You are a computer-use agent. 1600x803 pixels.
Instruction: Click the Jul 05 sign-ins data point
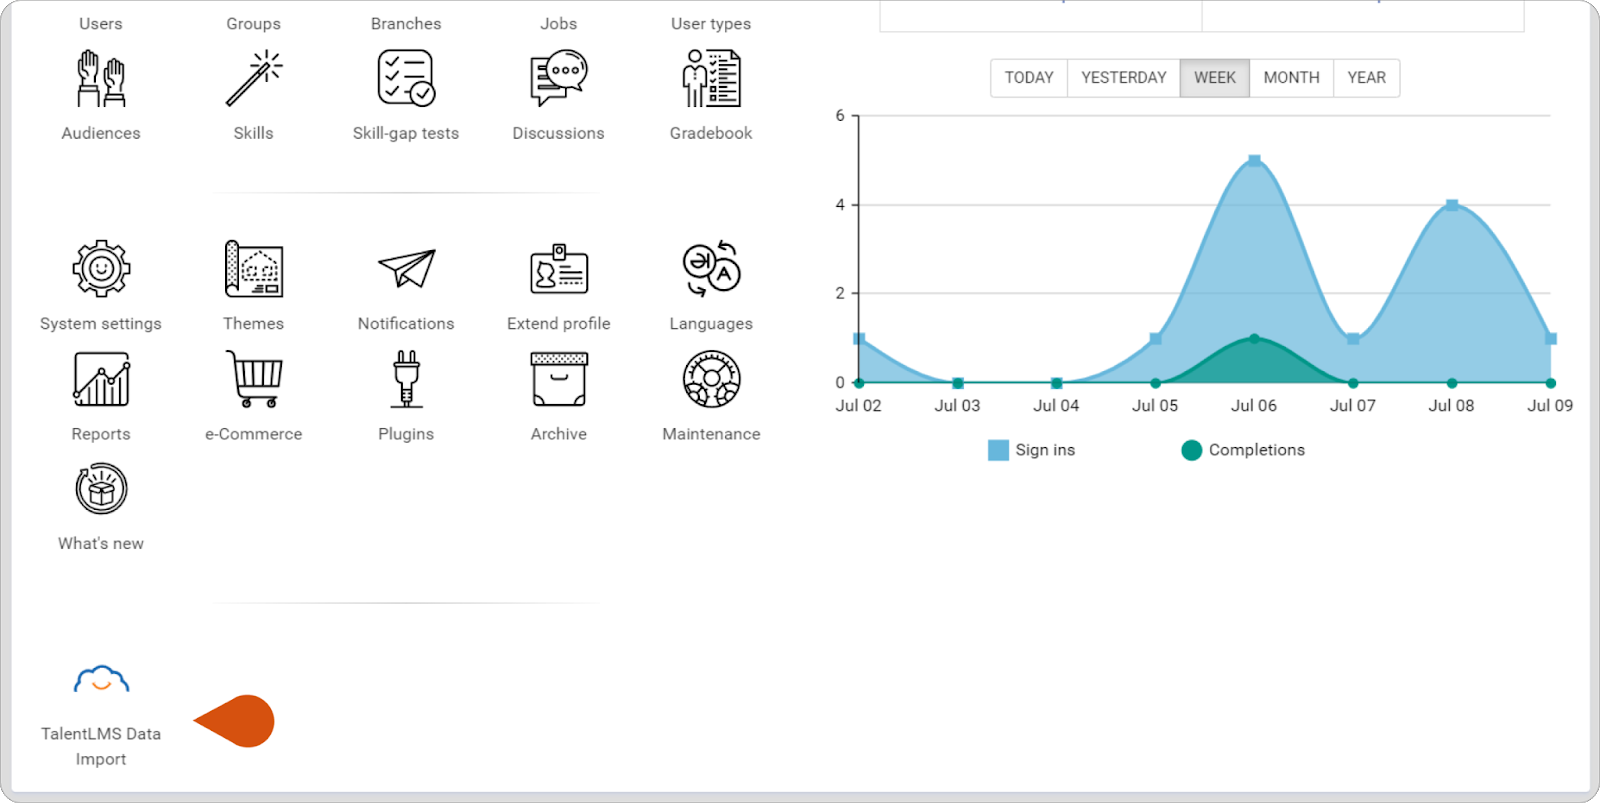[1156, 339]
